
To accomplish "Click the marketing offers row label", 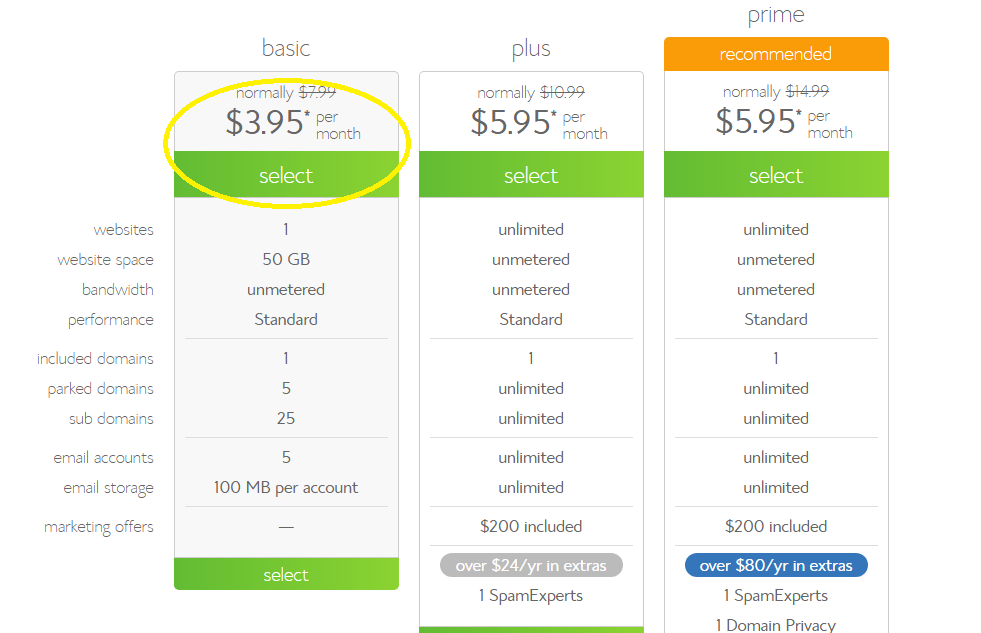I will pos(98,527).
